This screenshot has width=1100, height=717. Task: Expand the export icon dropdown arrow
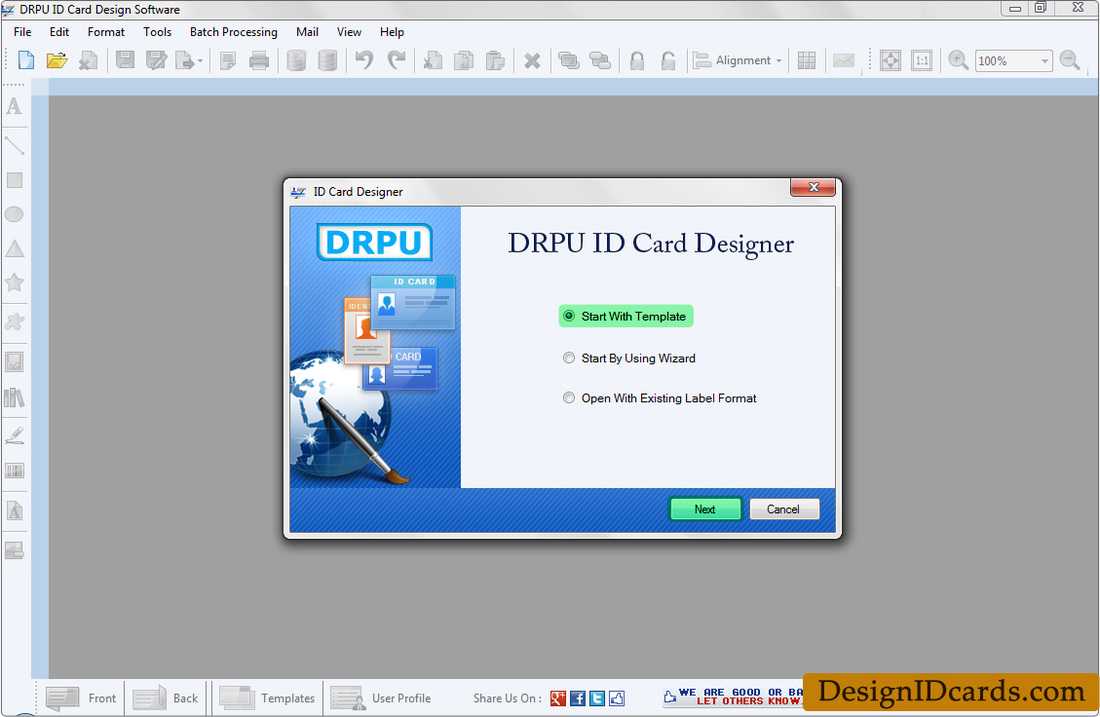pyautogui.click(x=200, y=62)
